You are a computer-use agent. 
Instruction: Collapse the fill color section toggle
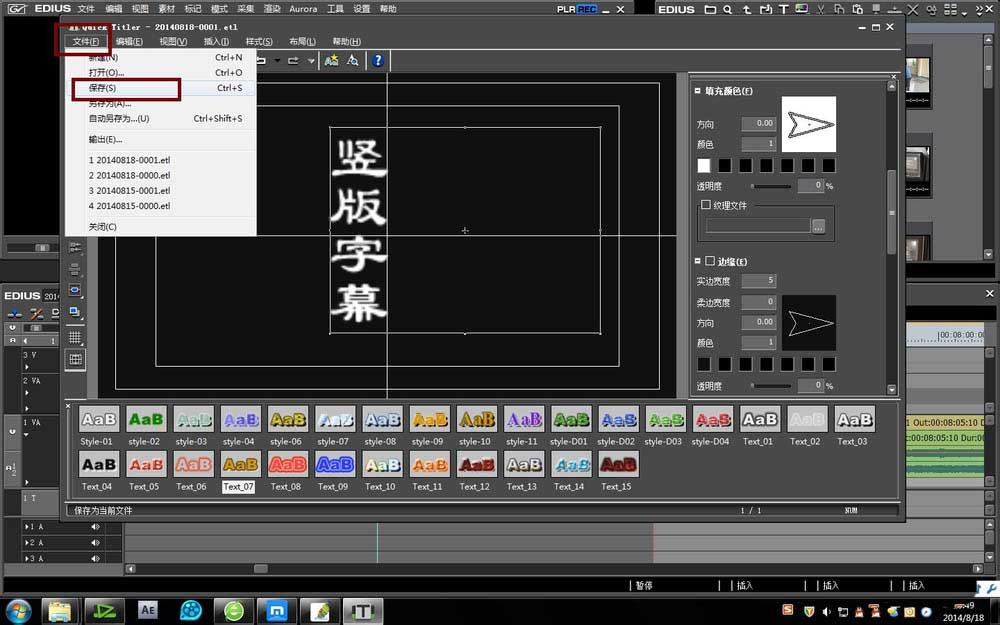pos(698,91)
